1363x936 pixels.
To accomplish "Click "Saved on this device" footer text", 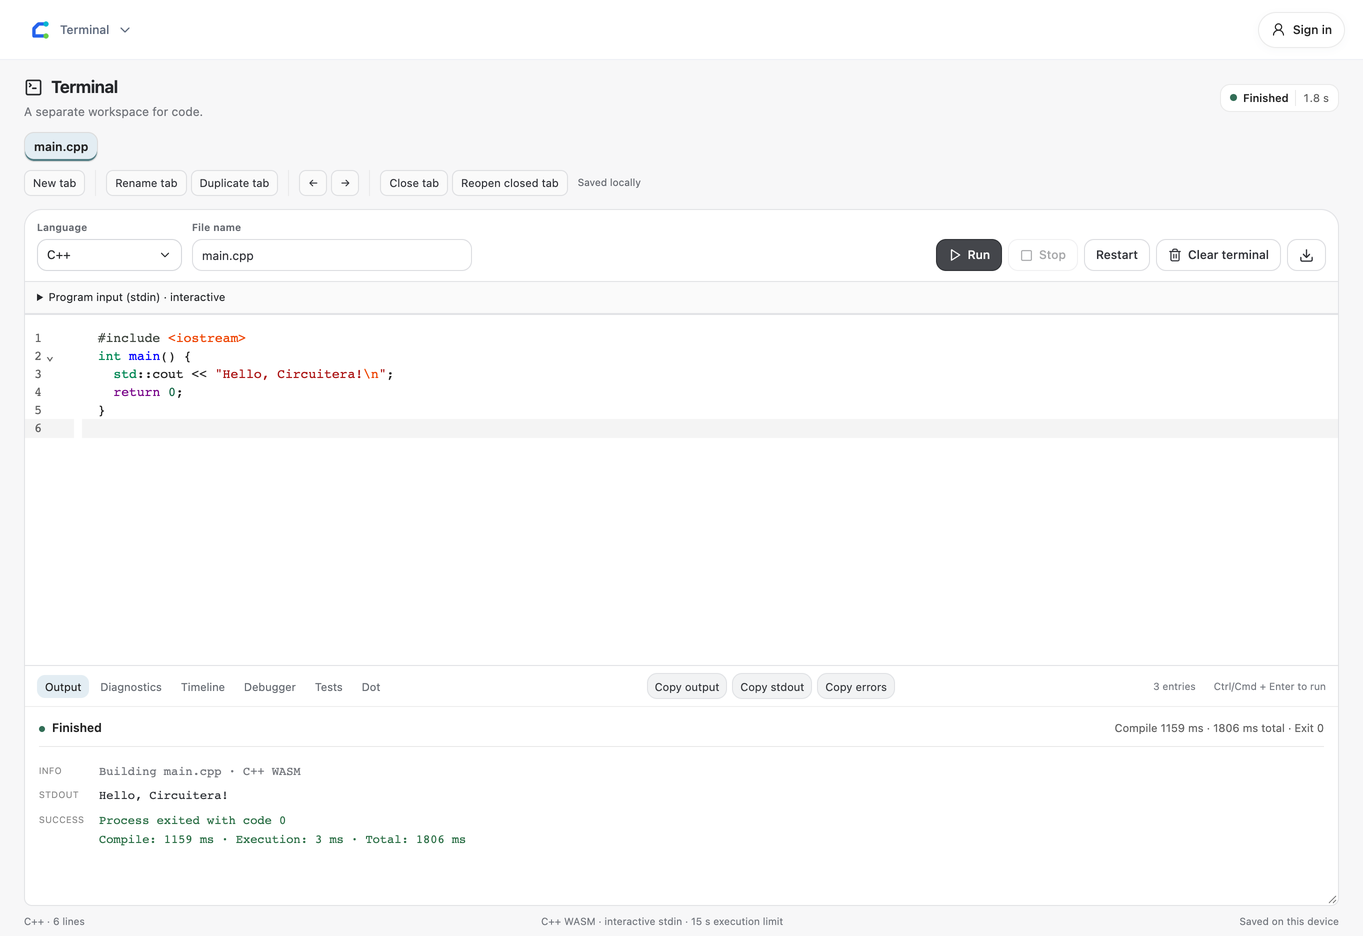I will 1289,922.
